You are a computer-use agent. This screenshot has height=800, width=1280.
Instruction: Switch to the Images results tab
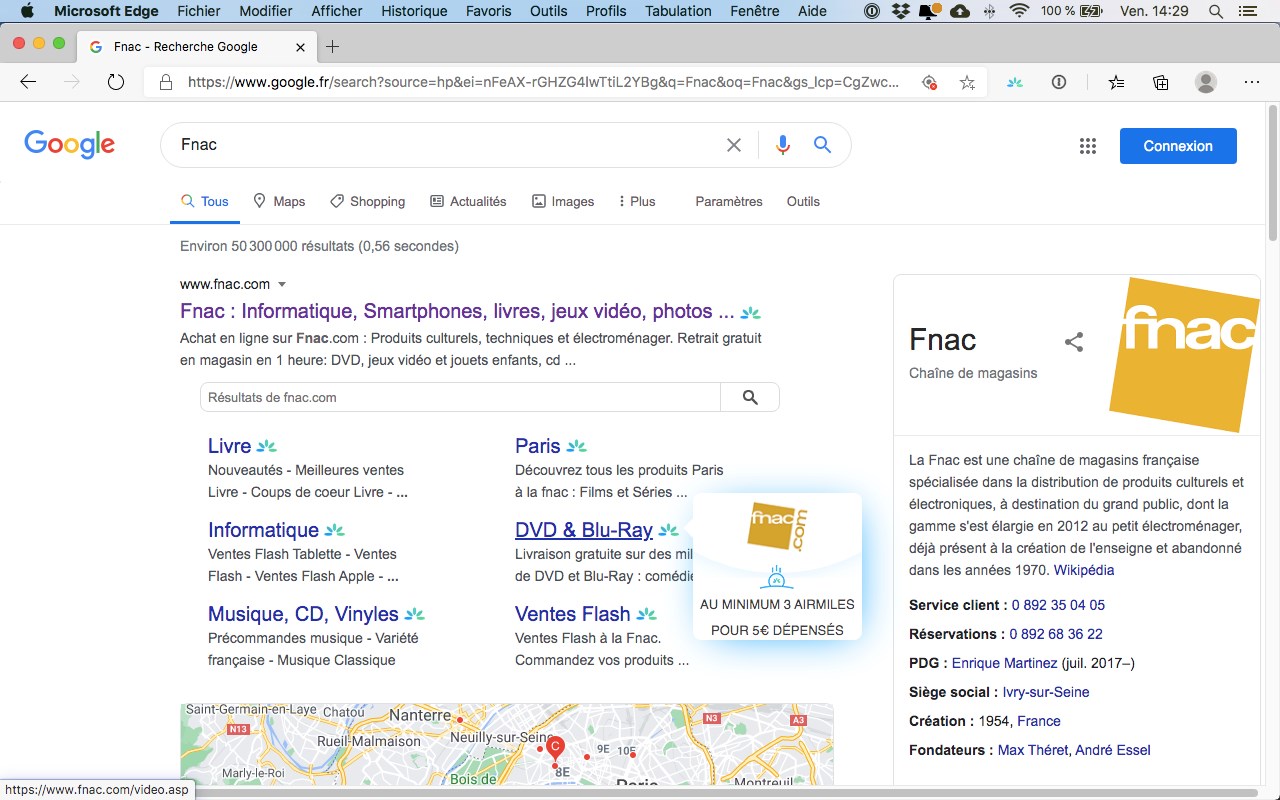point(563,201)
